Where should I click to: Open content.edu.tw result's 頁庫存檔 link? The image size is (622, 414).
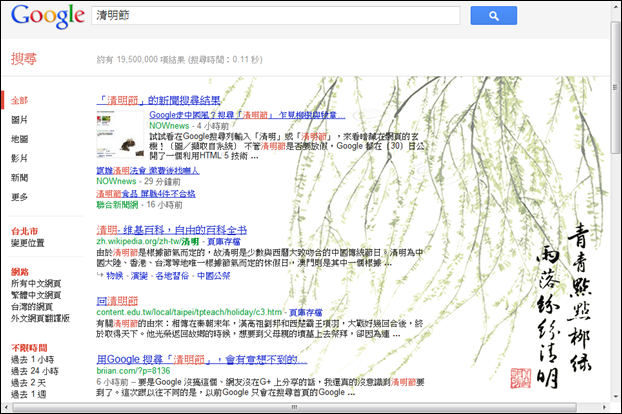tap(306, 312)
